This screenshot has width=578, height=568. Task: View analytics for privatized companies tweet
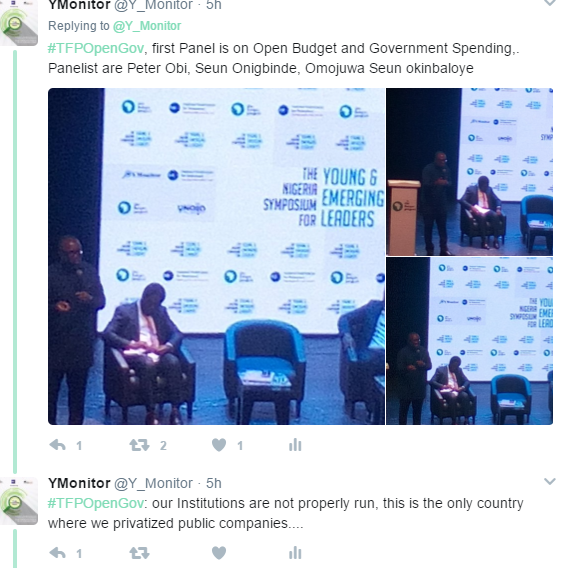[x=295, y=553]
